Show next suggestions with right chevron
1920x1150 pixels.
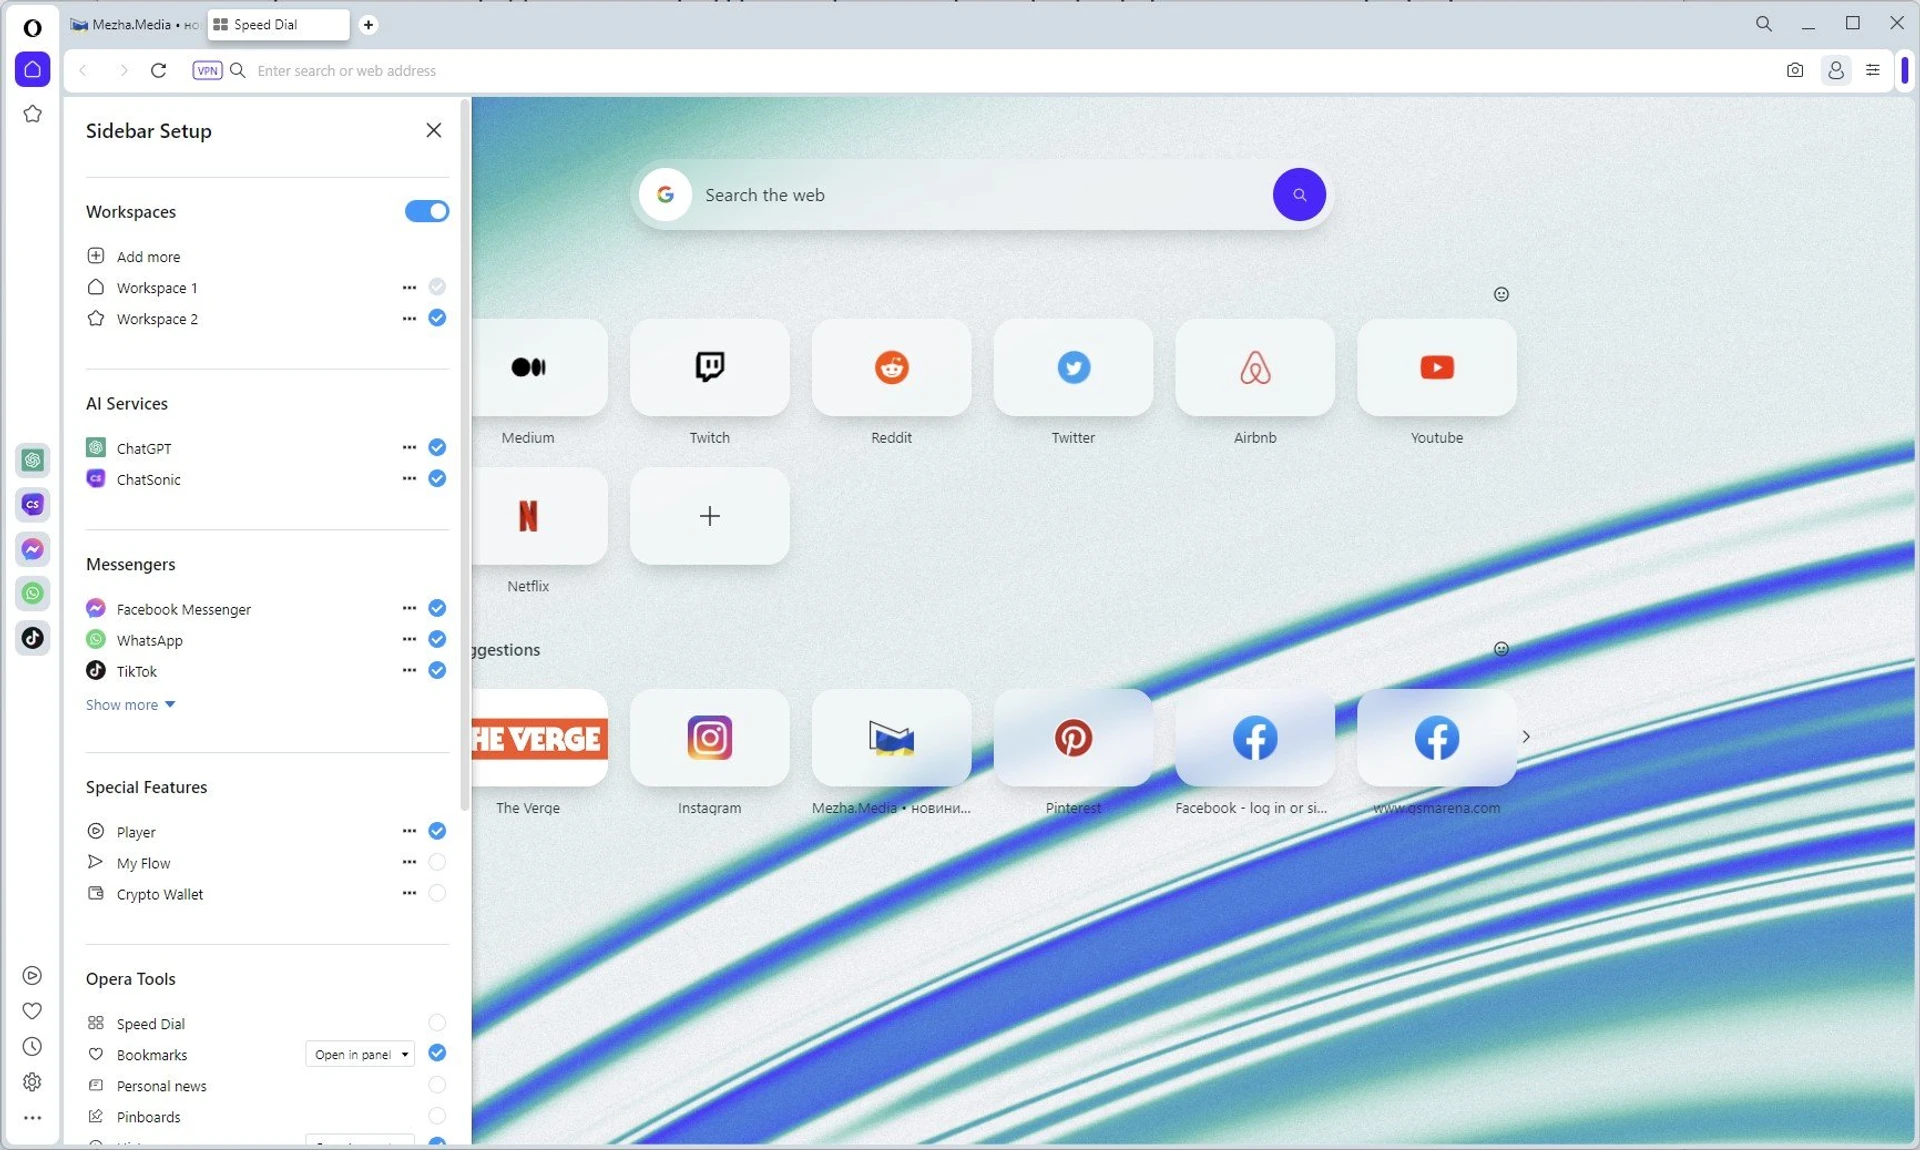tap(1526, 737)
